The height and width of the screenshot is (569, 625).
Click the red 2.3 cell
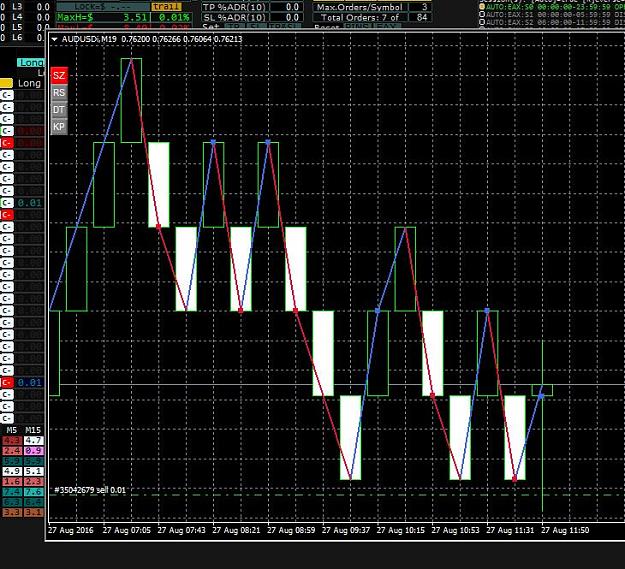[33, 481]
